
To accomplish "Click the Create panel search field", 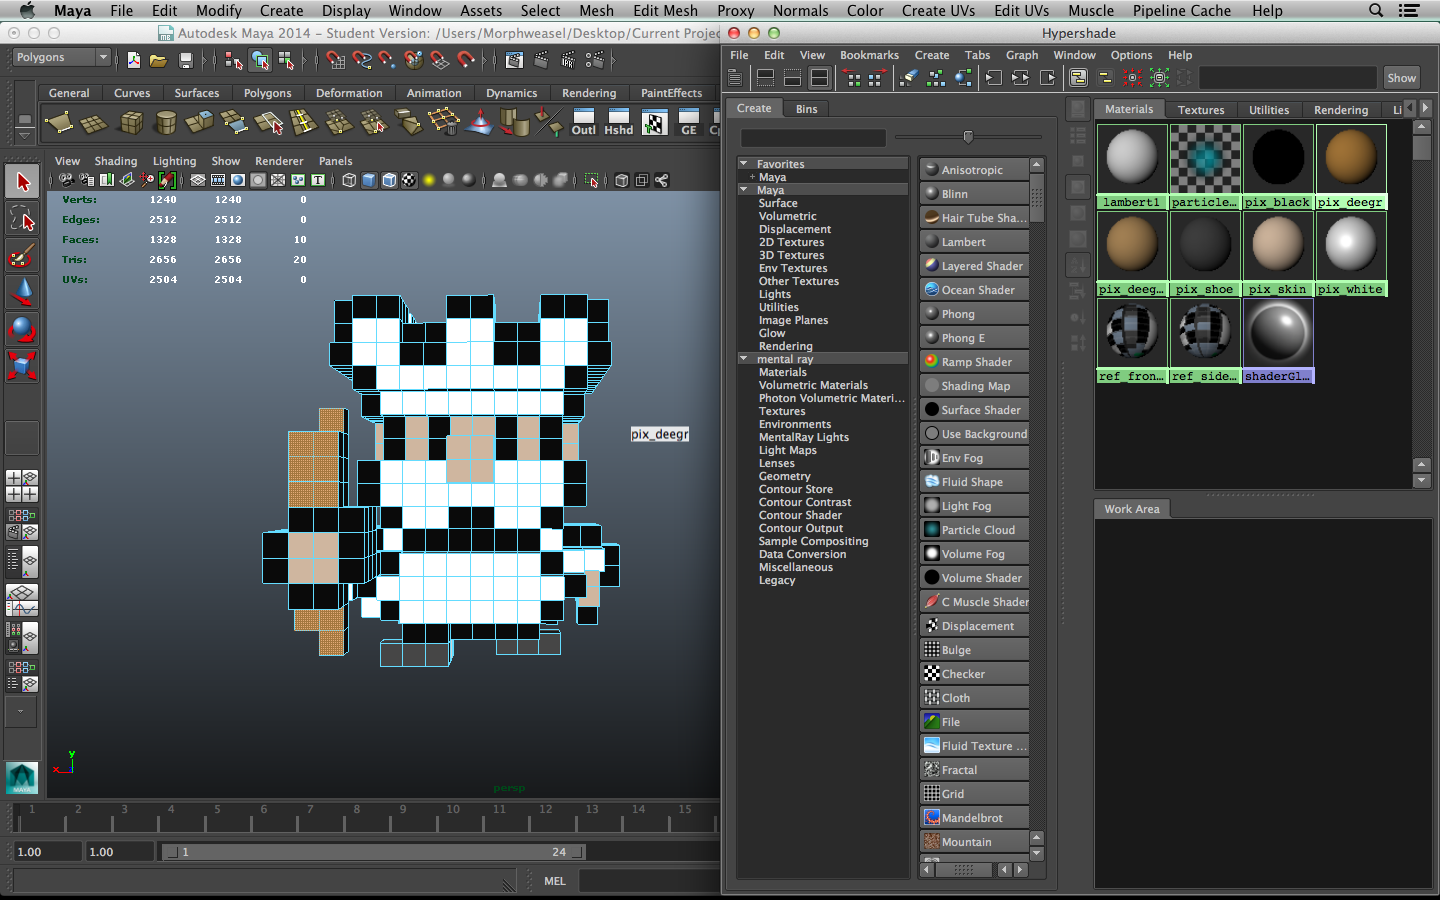I will click(x=813, y=137).
